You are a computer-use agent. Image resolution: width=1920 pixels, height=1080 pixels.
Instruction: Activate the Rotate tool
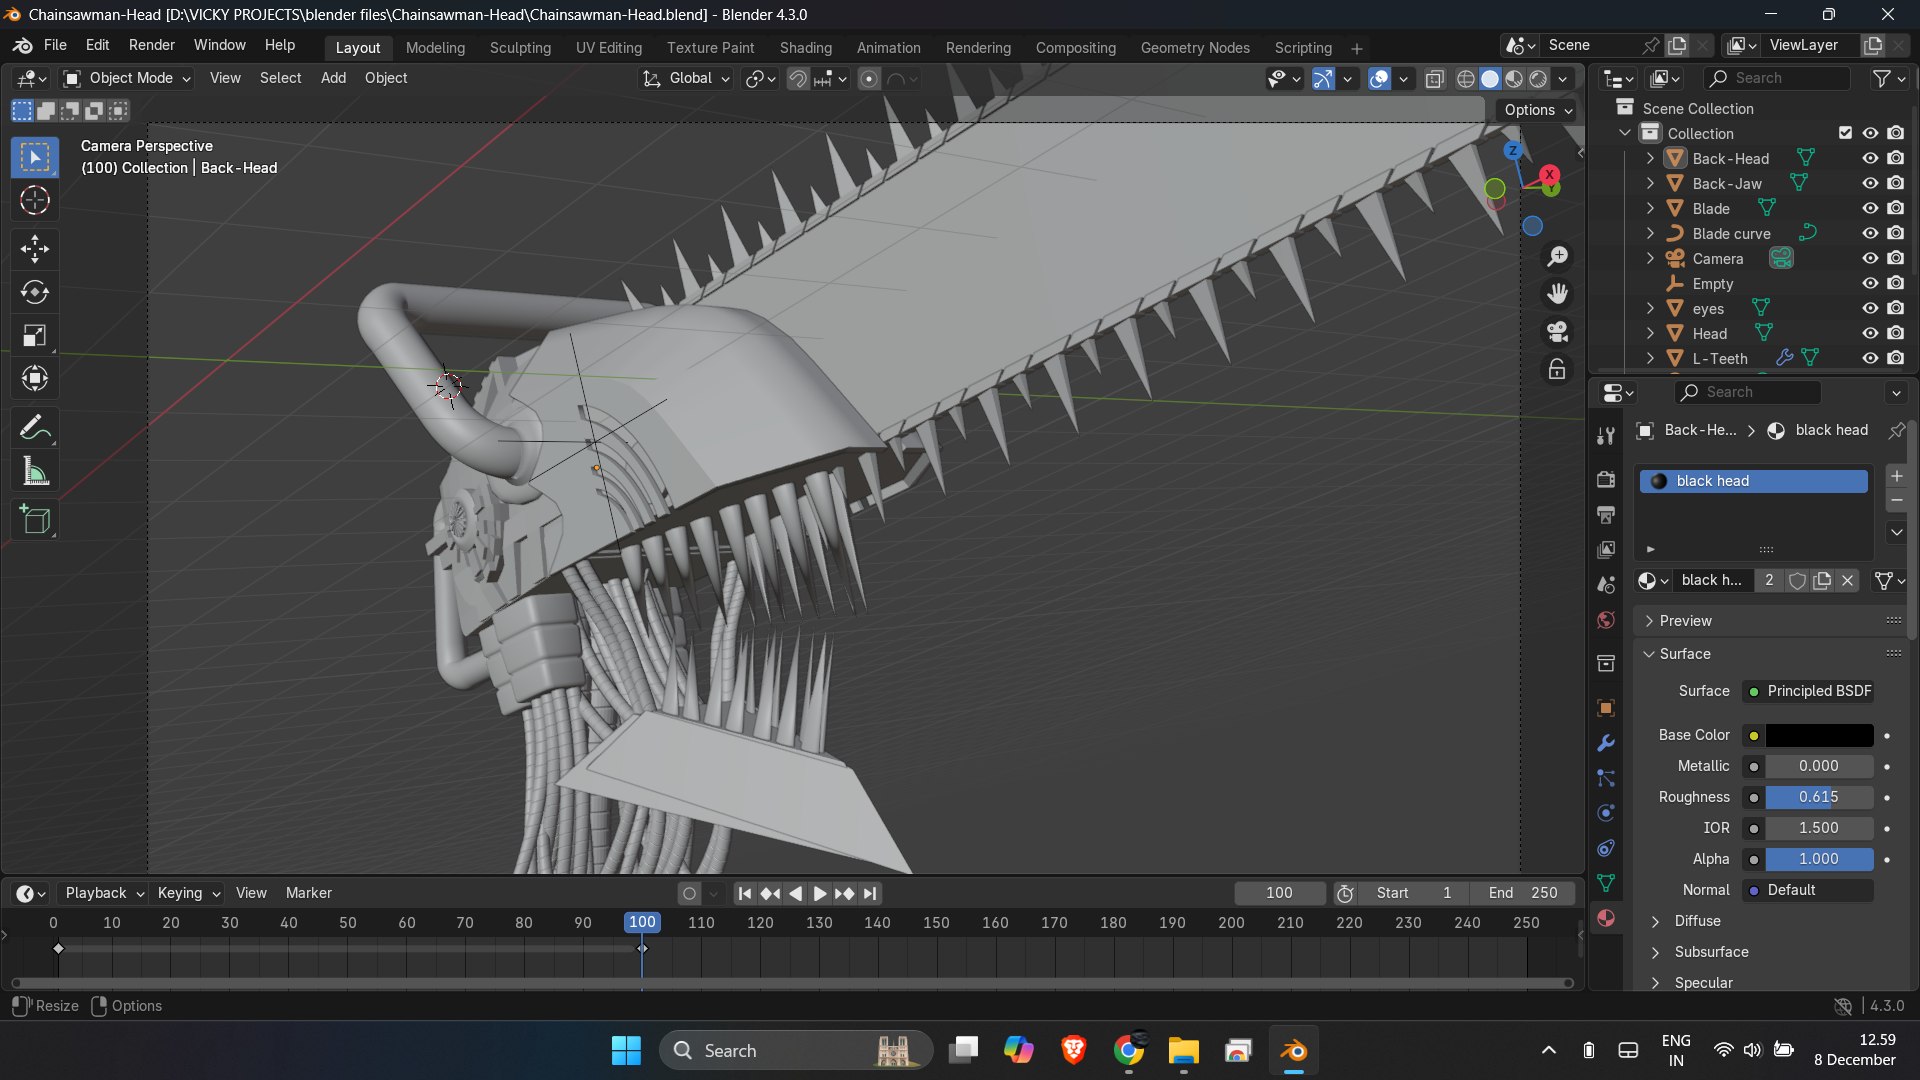[x=35, y=292]
